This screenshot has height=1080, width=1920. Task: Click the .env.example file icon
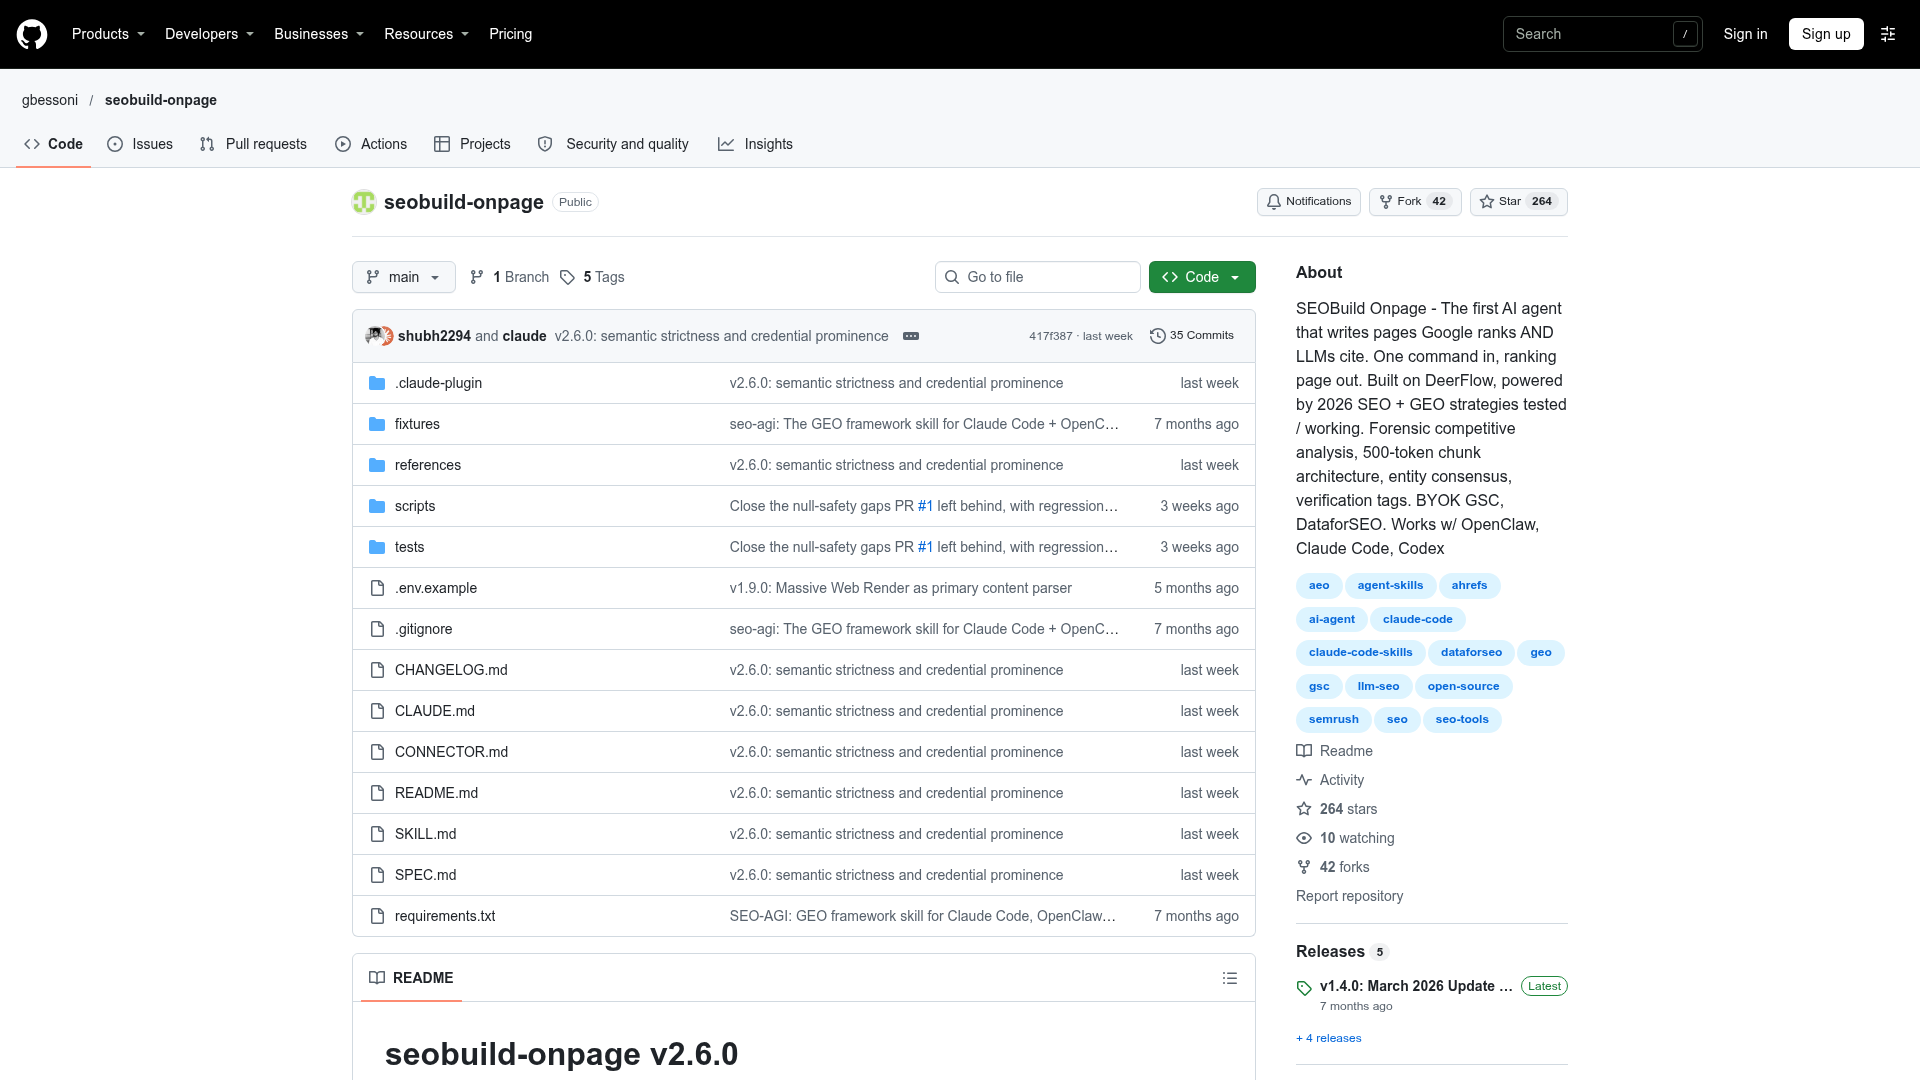377,588
